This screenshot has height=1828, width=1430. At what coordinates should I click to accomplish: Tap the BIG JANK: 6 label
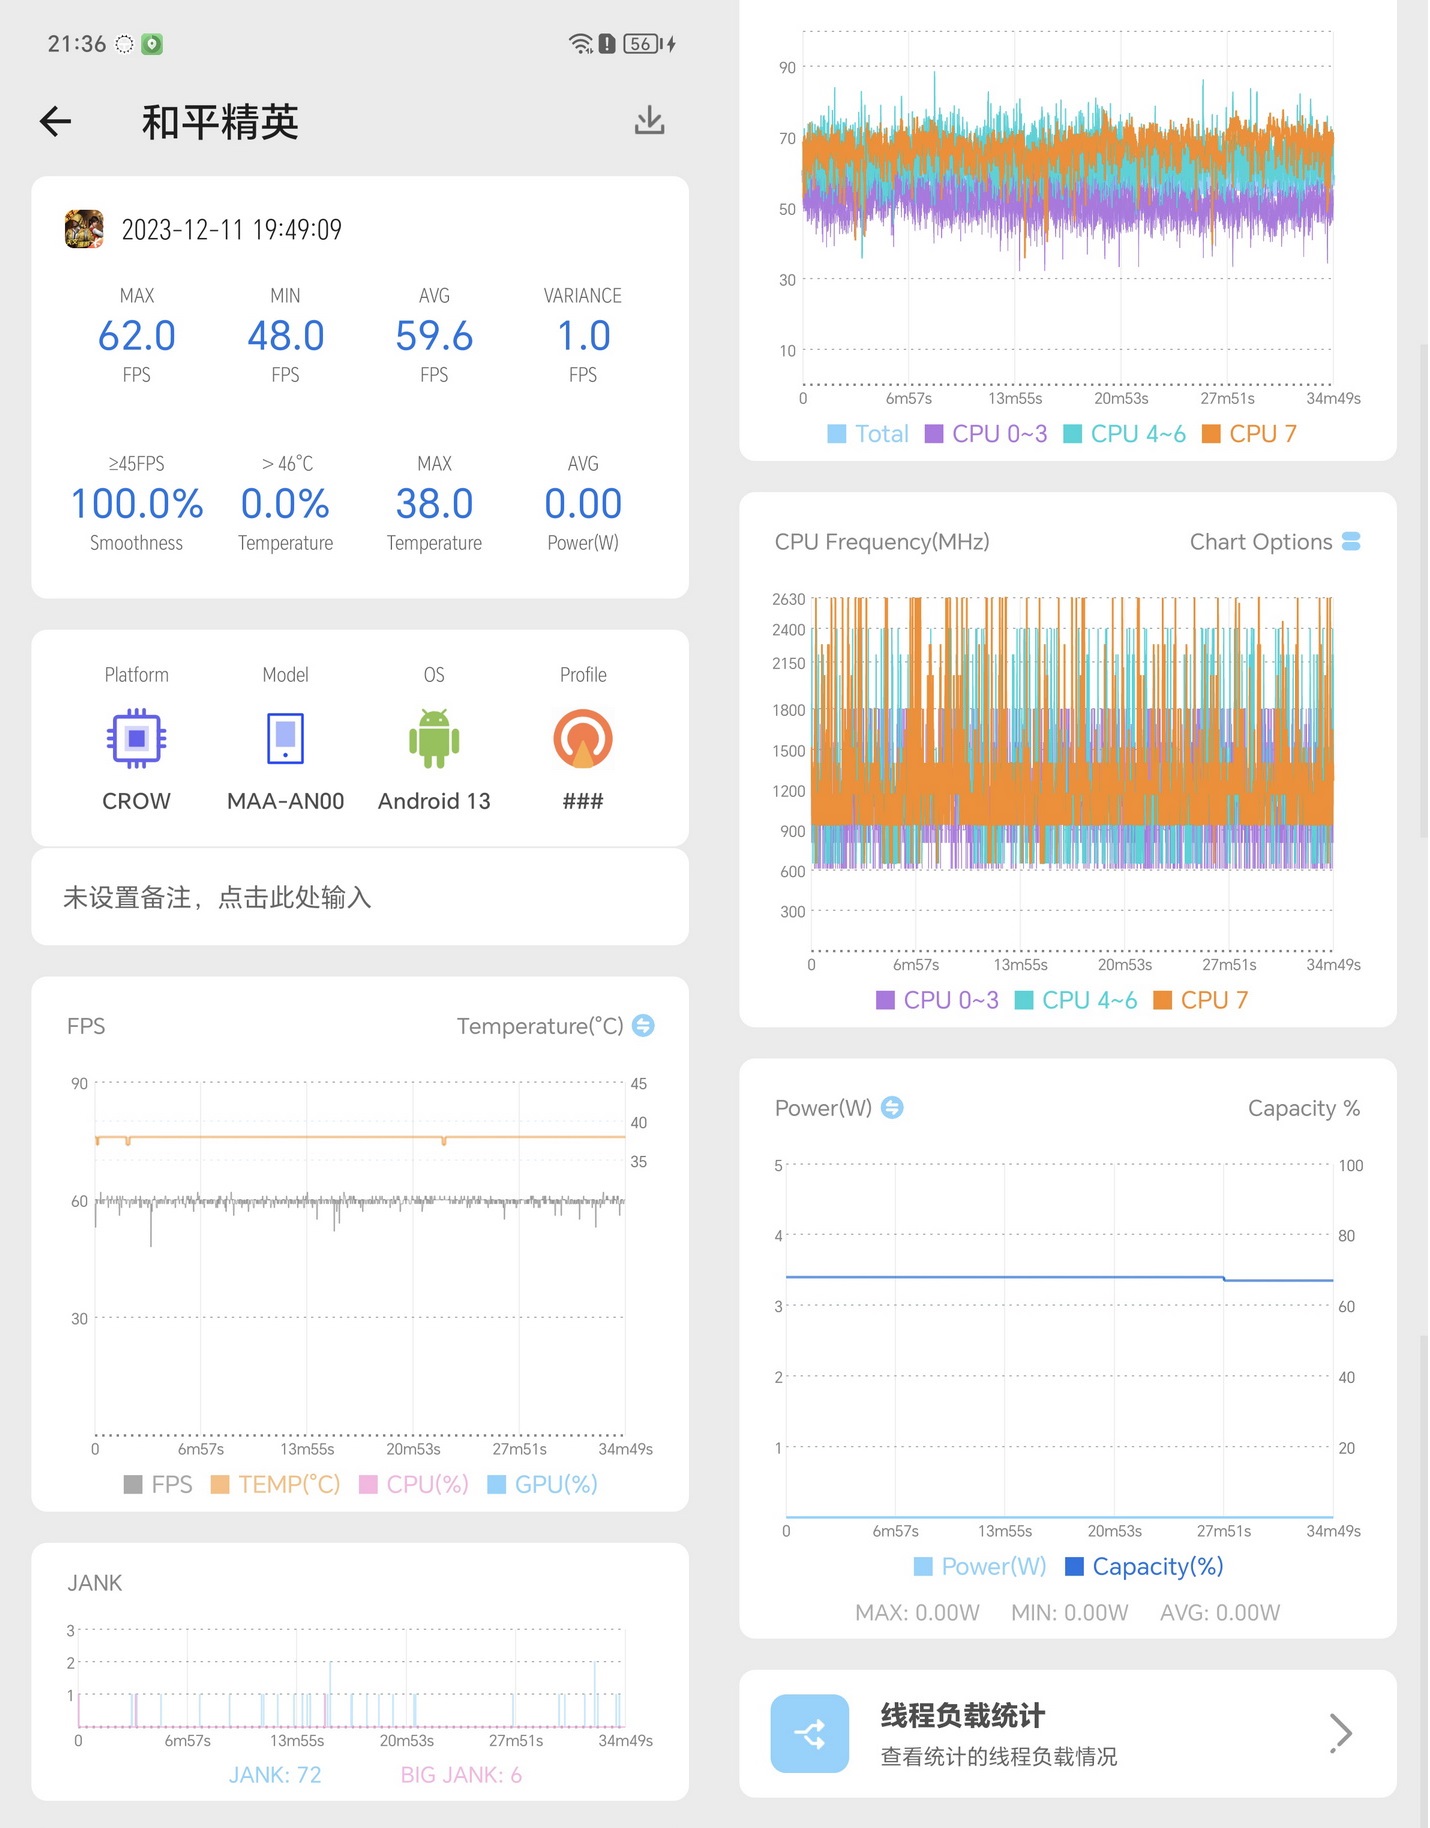point(461,1775)
